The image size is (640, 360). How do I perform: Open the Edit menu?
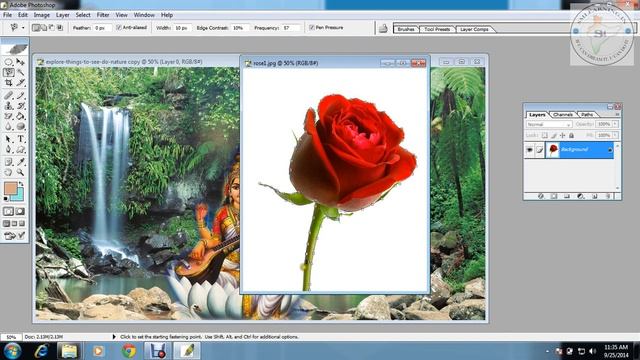[23, 15]
